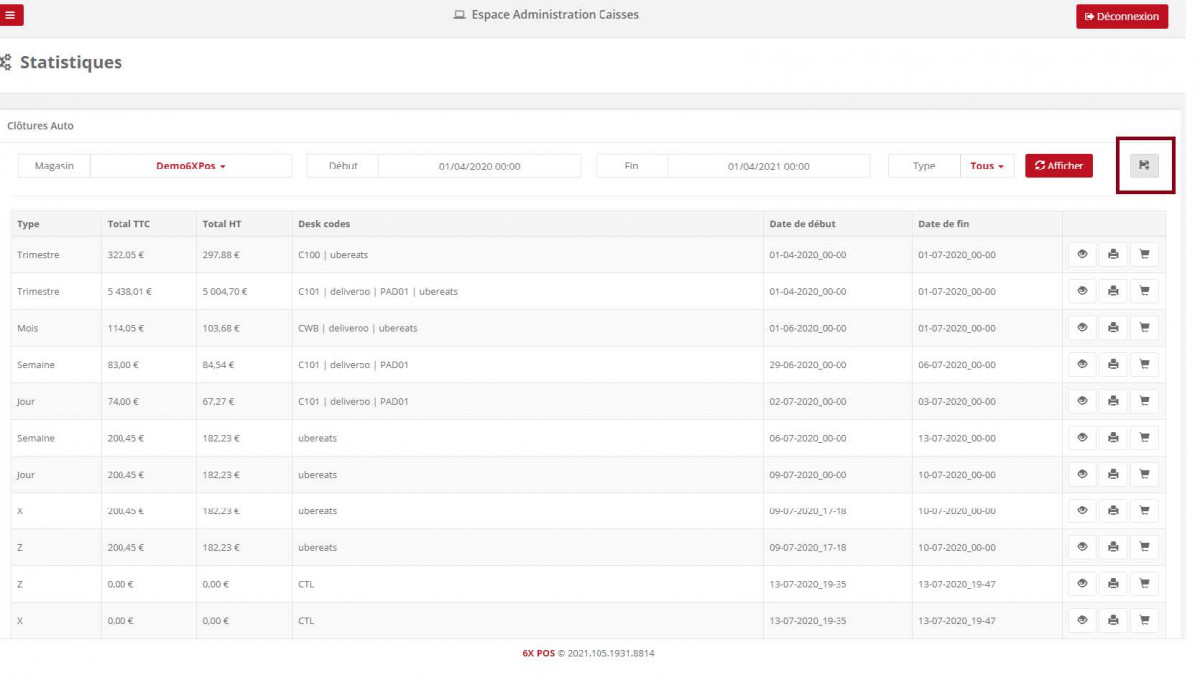
Task: Click the Fin date input field
Action: pos(768,166)
